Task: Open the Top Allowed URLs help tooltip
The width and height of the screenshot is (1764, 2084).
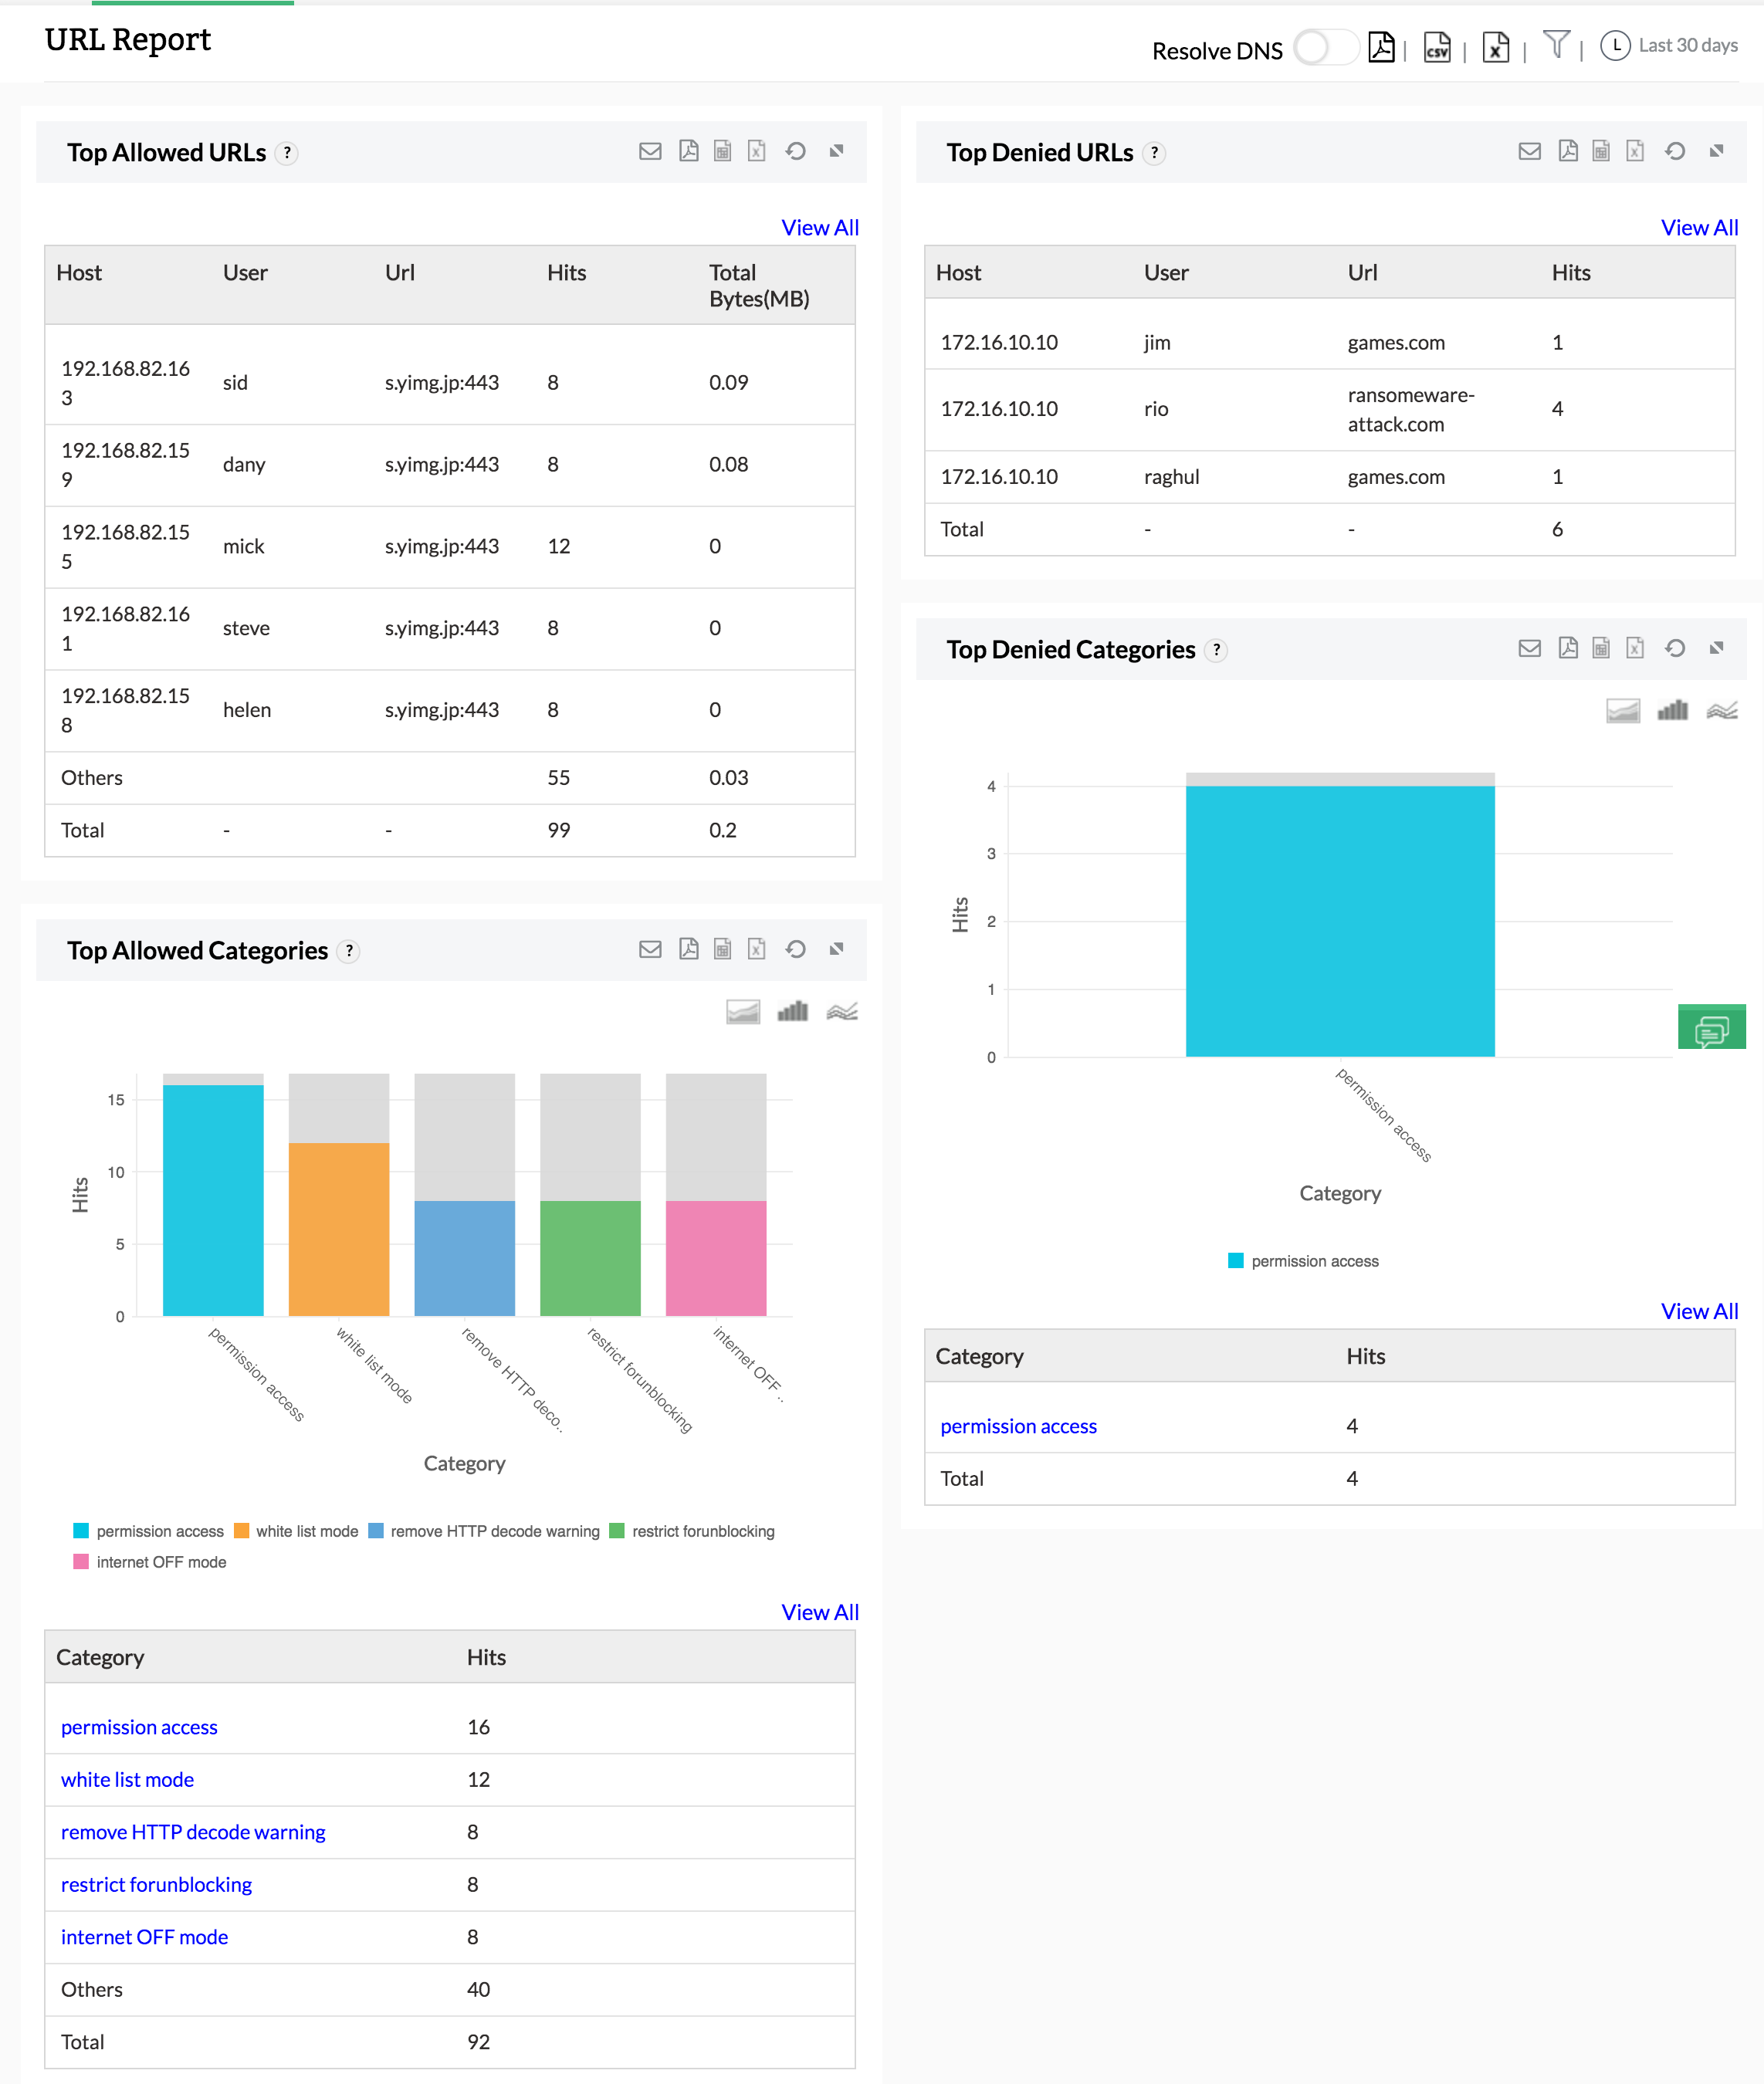Action: [287, 153]
